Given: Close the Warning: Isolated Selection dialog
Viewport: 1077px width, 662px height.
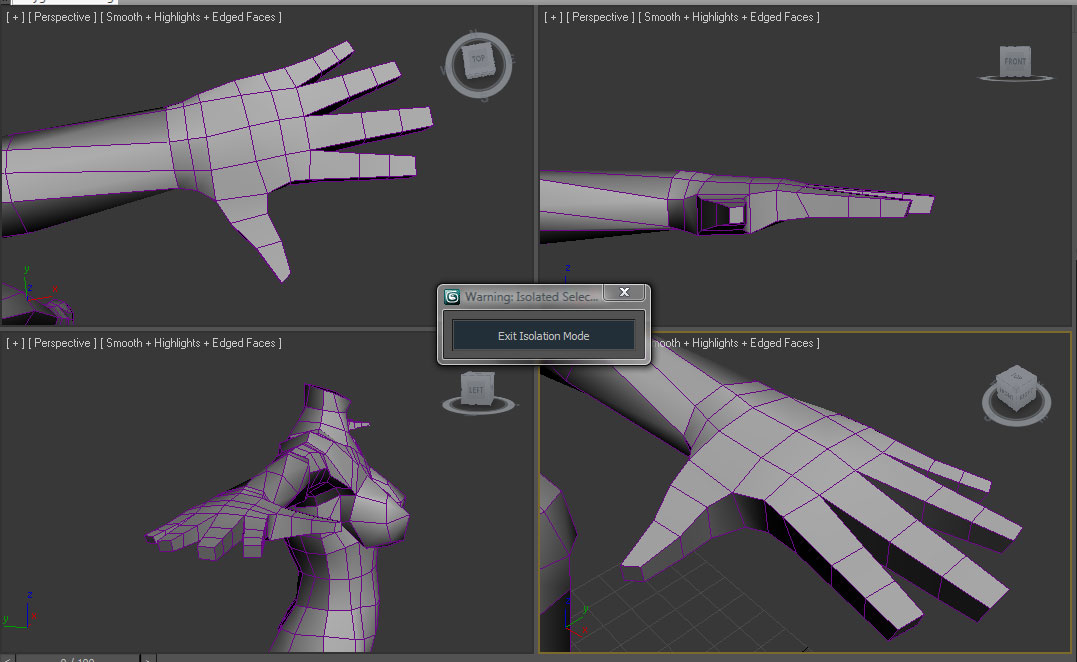Looking at the screenshot, I should point(624,292).
